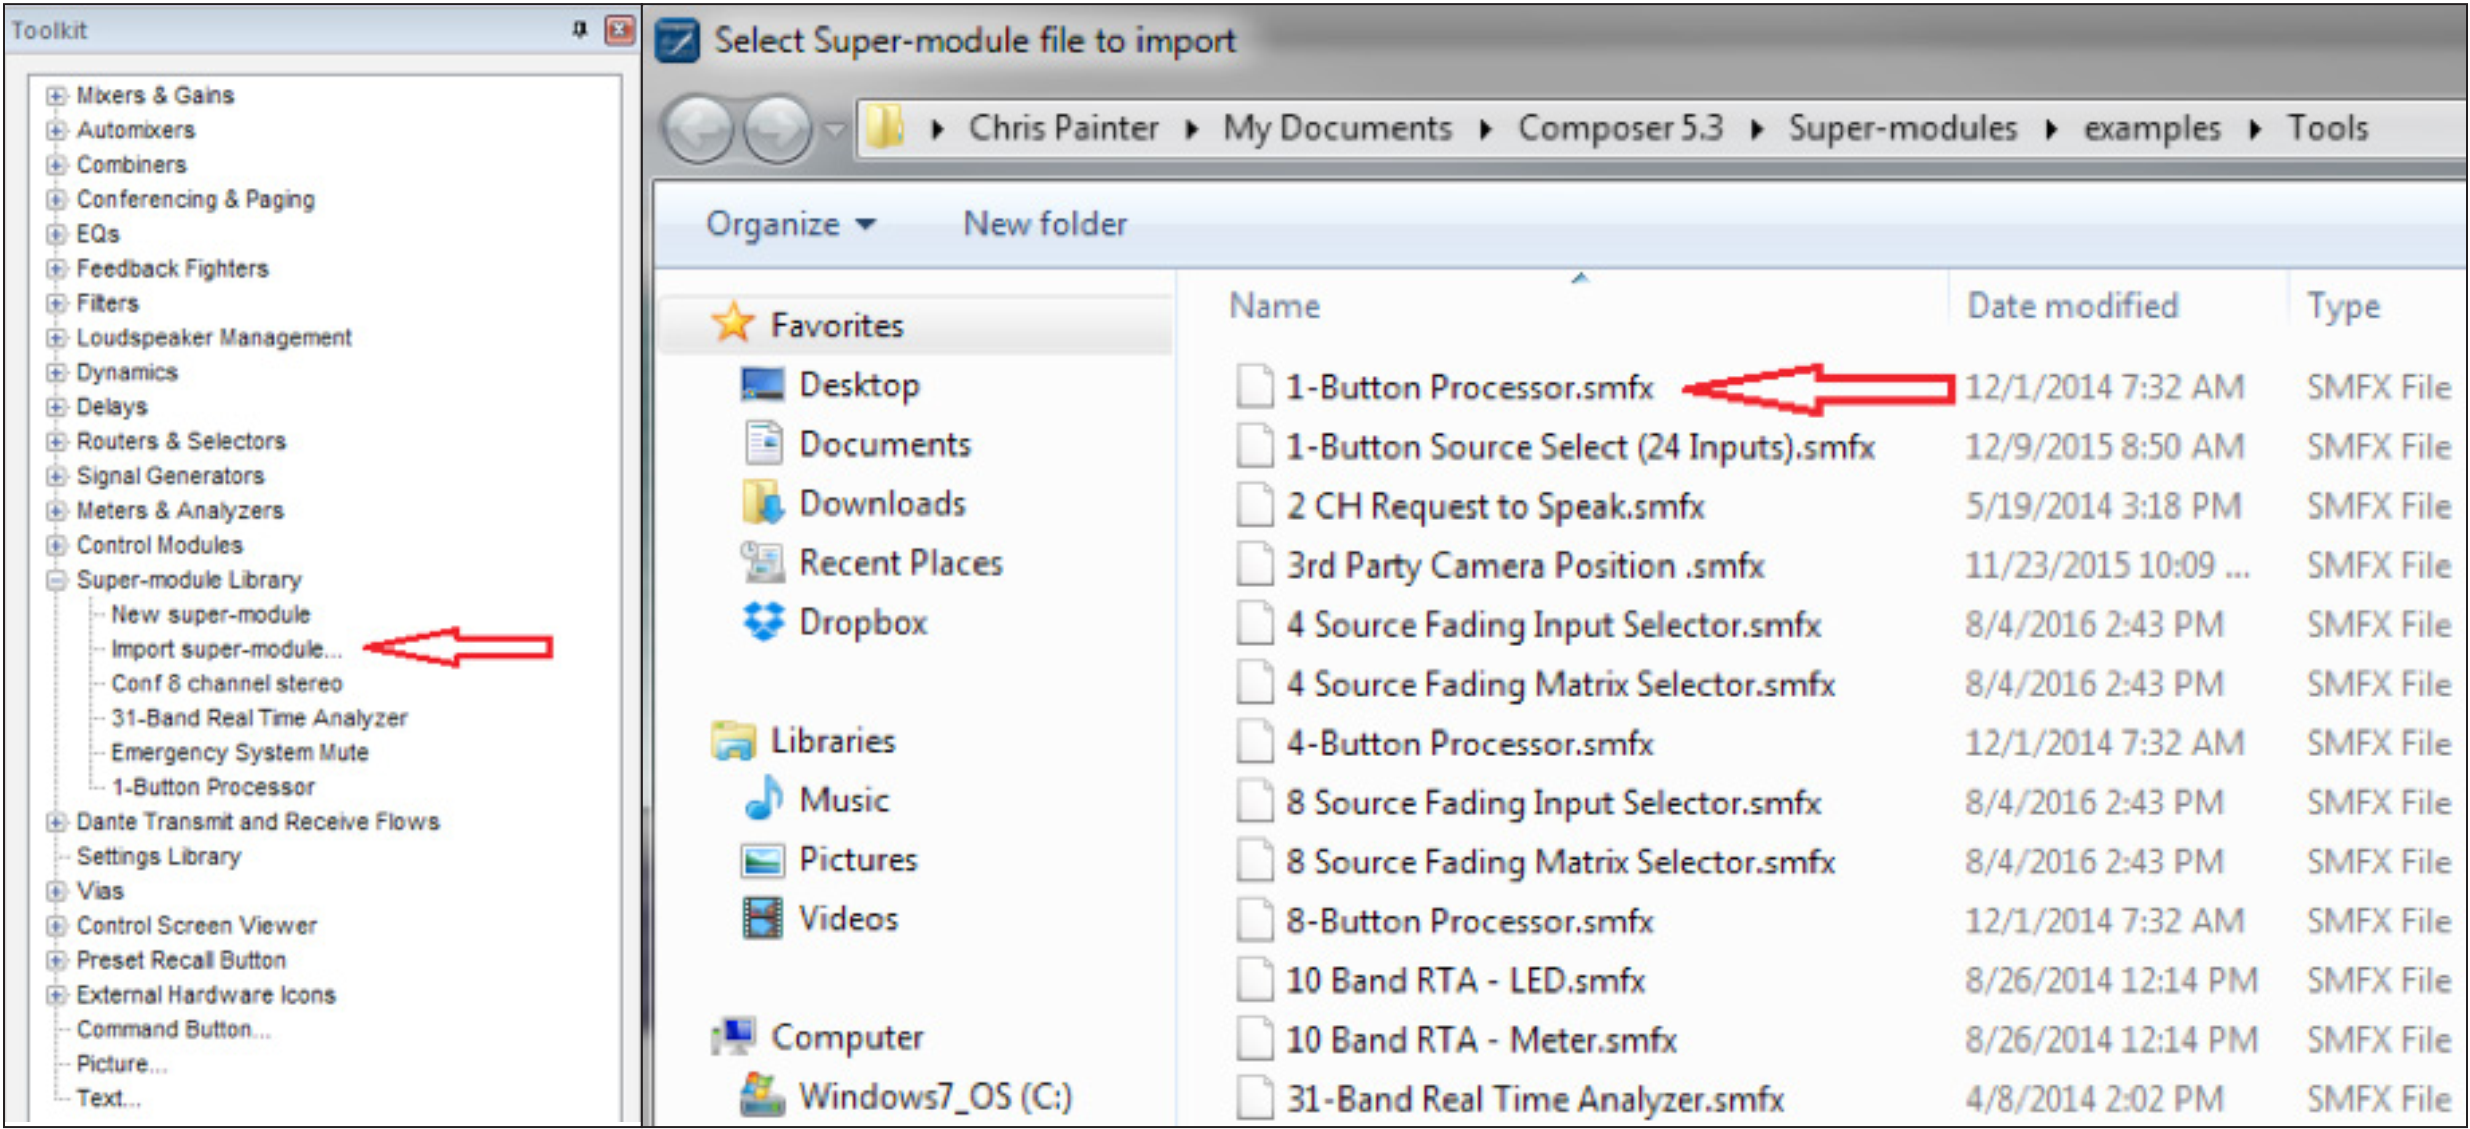Open Dropbox in the Favorites sidebar
The height and width of the screenshot is (1129, 2470).
[862, 623]
